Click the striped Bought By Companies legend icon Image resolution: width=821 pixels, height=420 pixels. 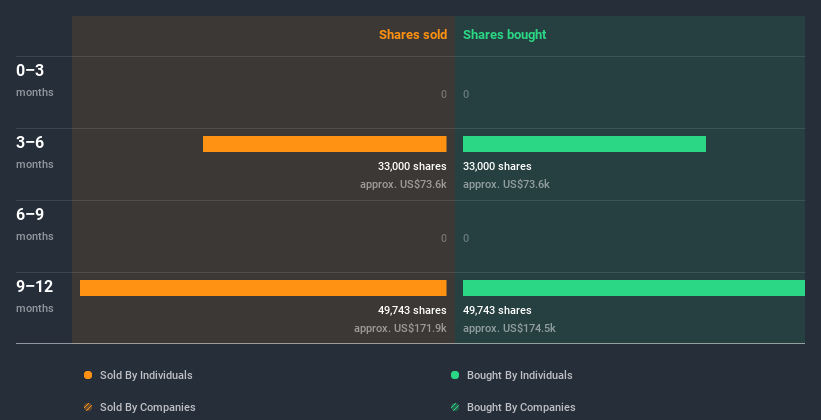(x=455, y=407)
